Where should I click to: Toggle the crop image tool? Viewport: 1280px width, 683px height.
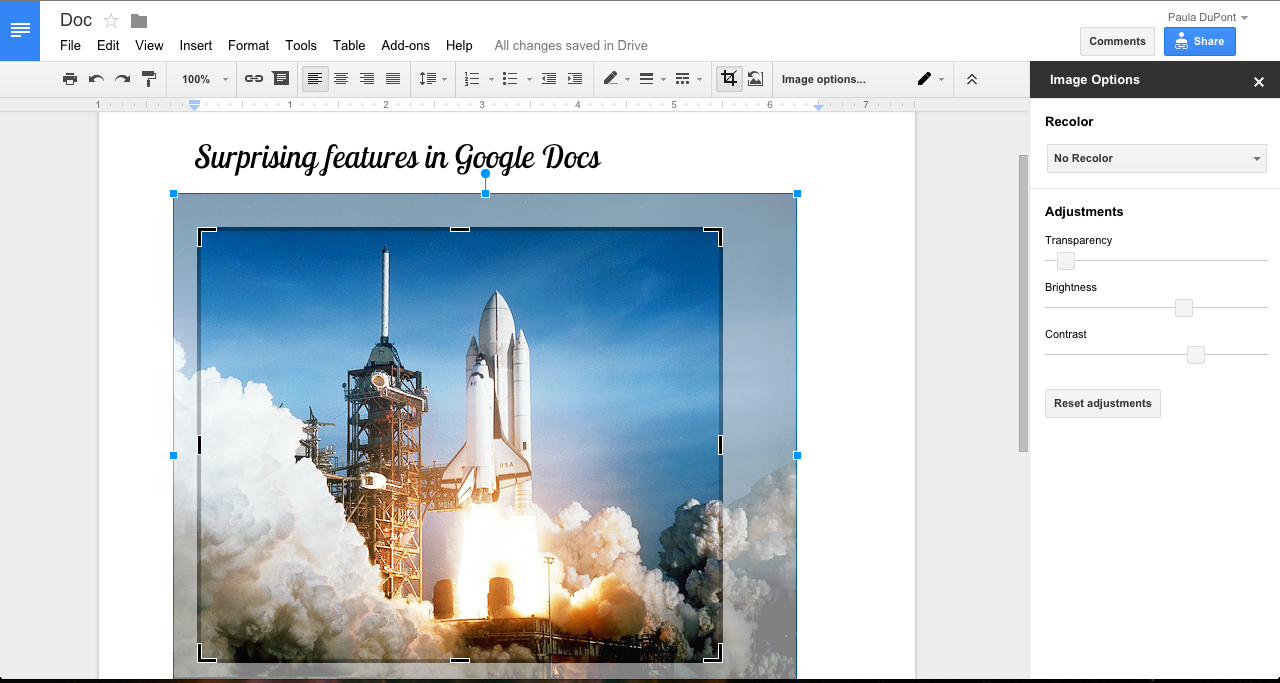[x=729, y=79]
